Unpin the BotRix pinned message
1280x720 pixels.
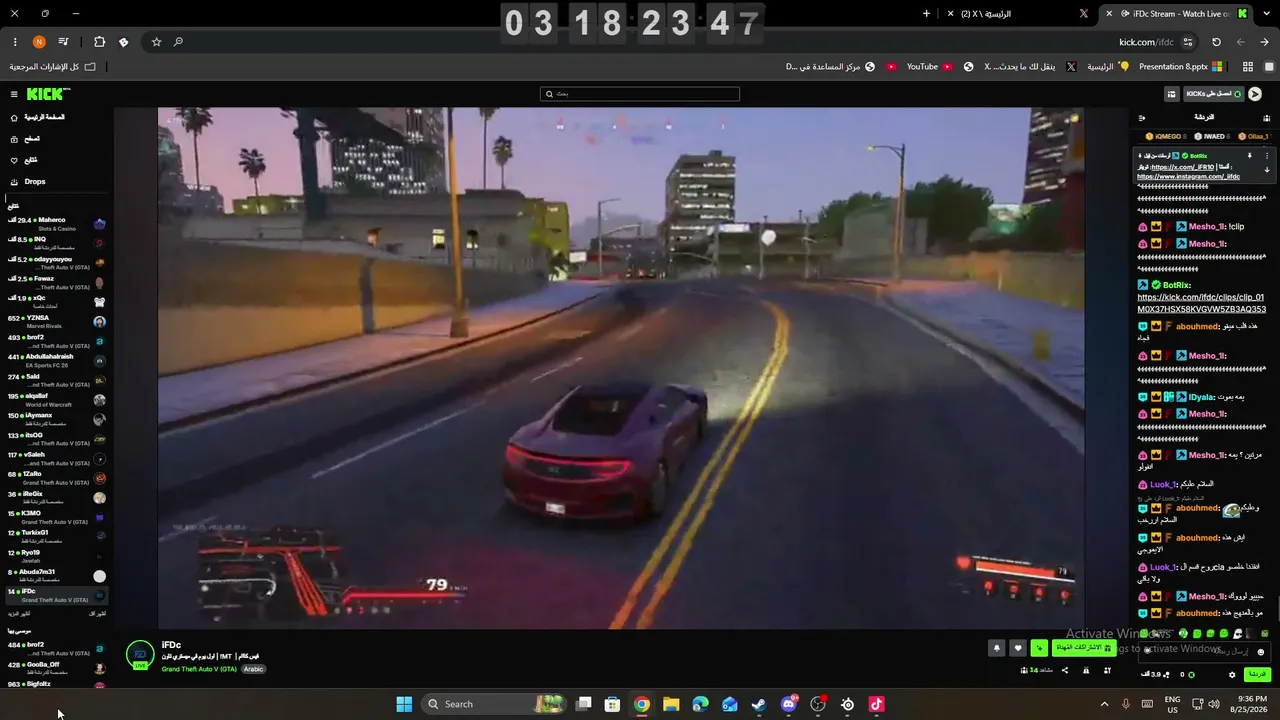tap(1249, 156)
